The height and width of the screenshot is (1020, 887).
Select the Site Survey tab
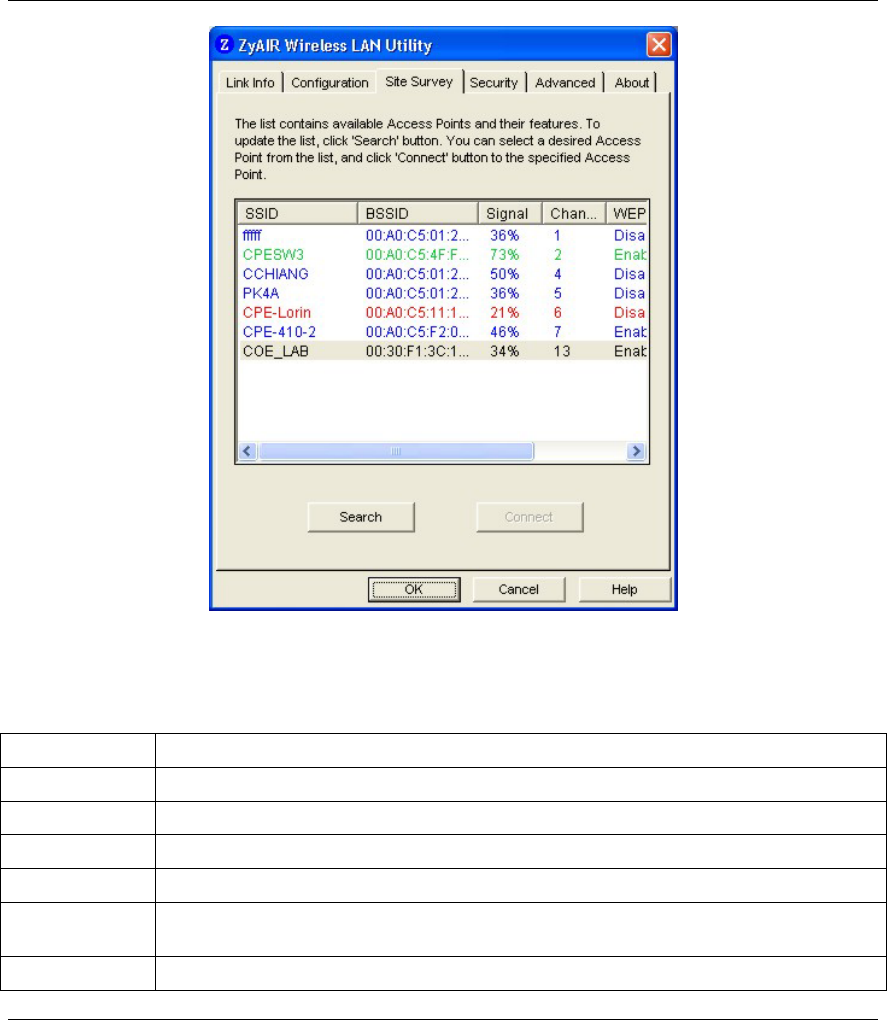tap(419, 81)
